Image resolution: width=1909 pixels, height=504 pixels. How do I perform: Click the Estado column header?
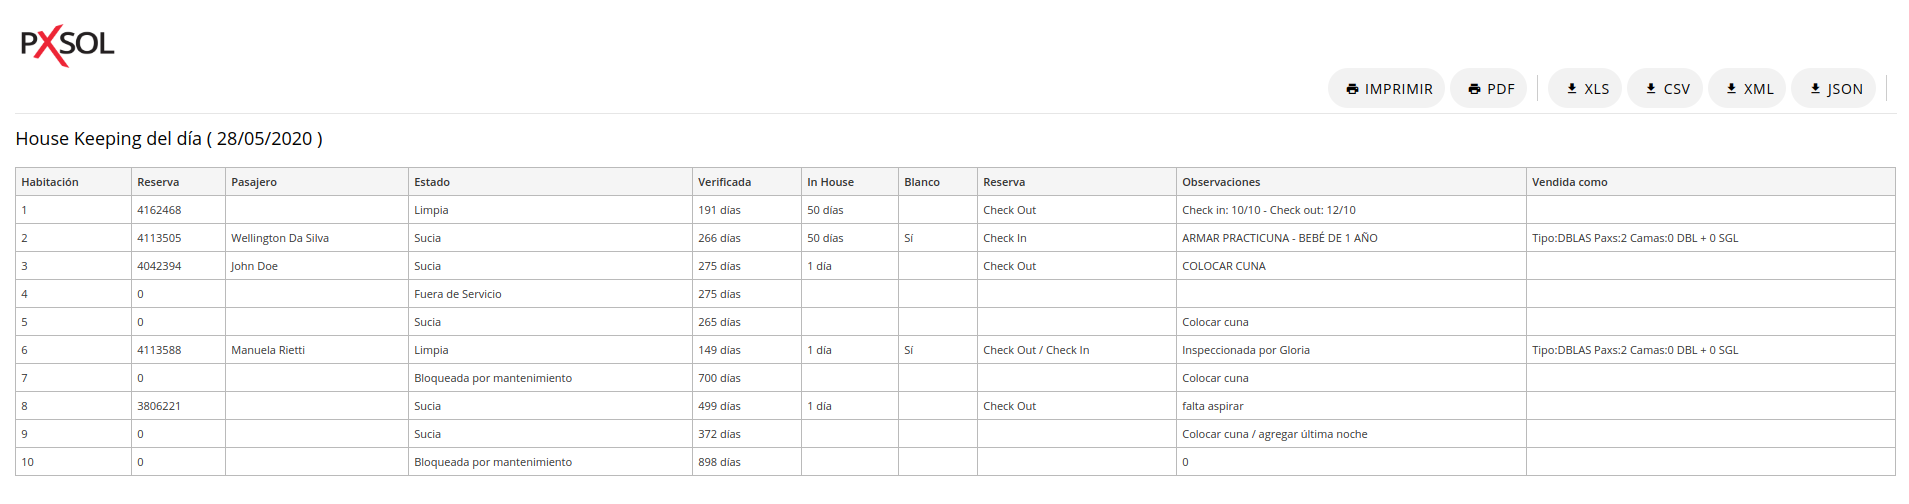coord(432,182)
